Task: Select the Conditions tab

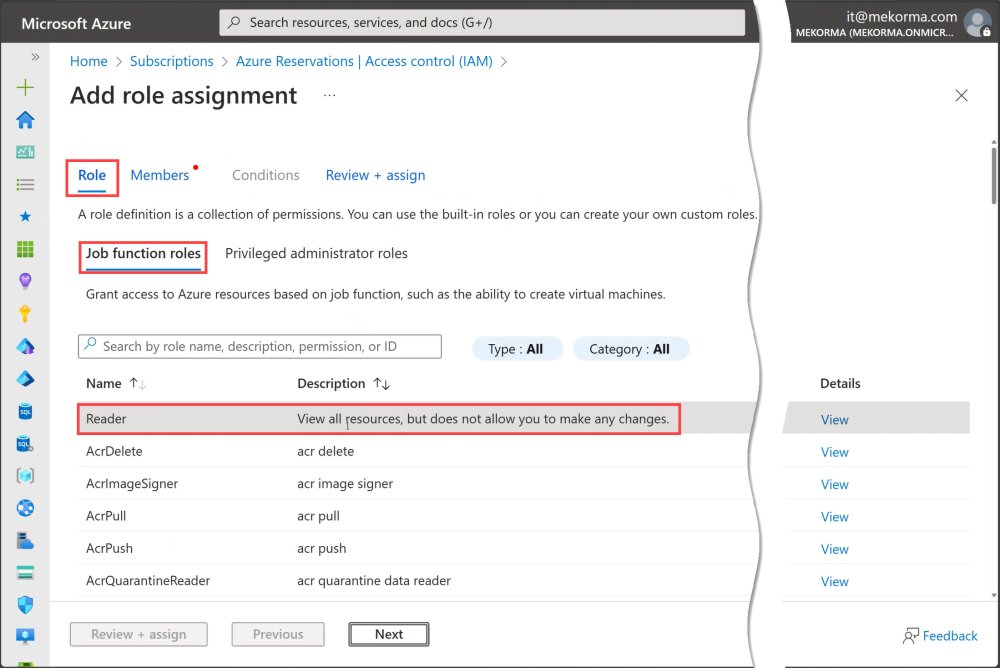Action: coord(265,175)
